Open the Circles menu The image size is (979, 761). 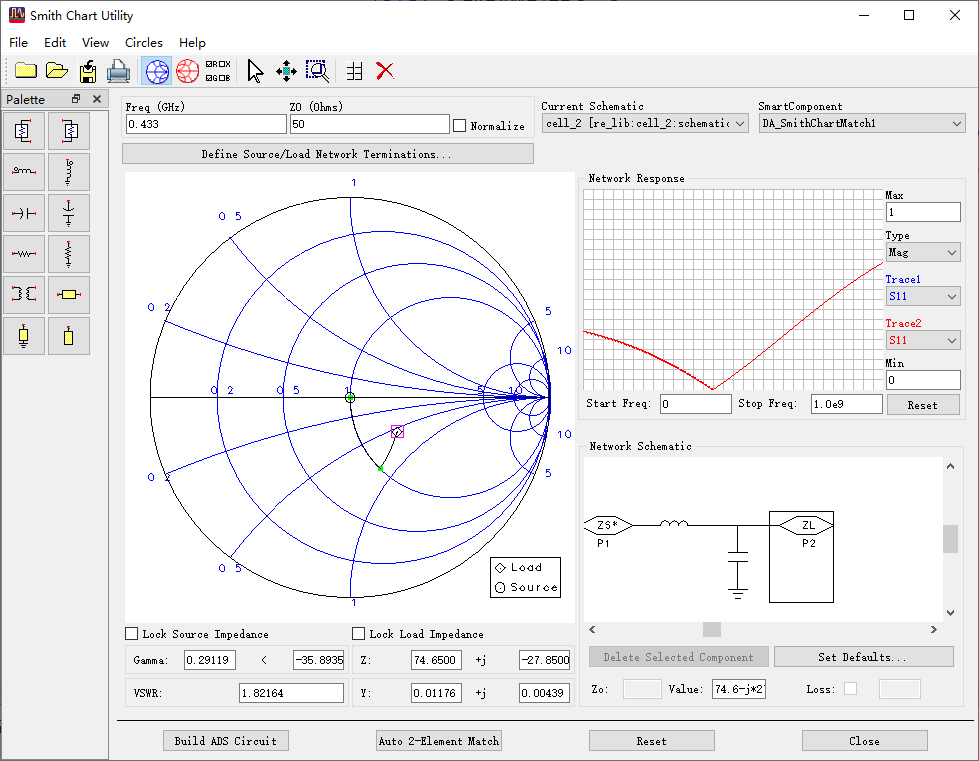pyautogui.click(x=144, y=42)
